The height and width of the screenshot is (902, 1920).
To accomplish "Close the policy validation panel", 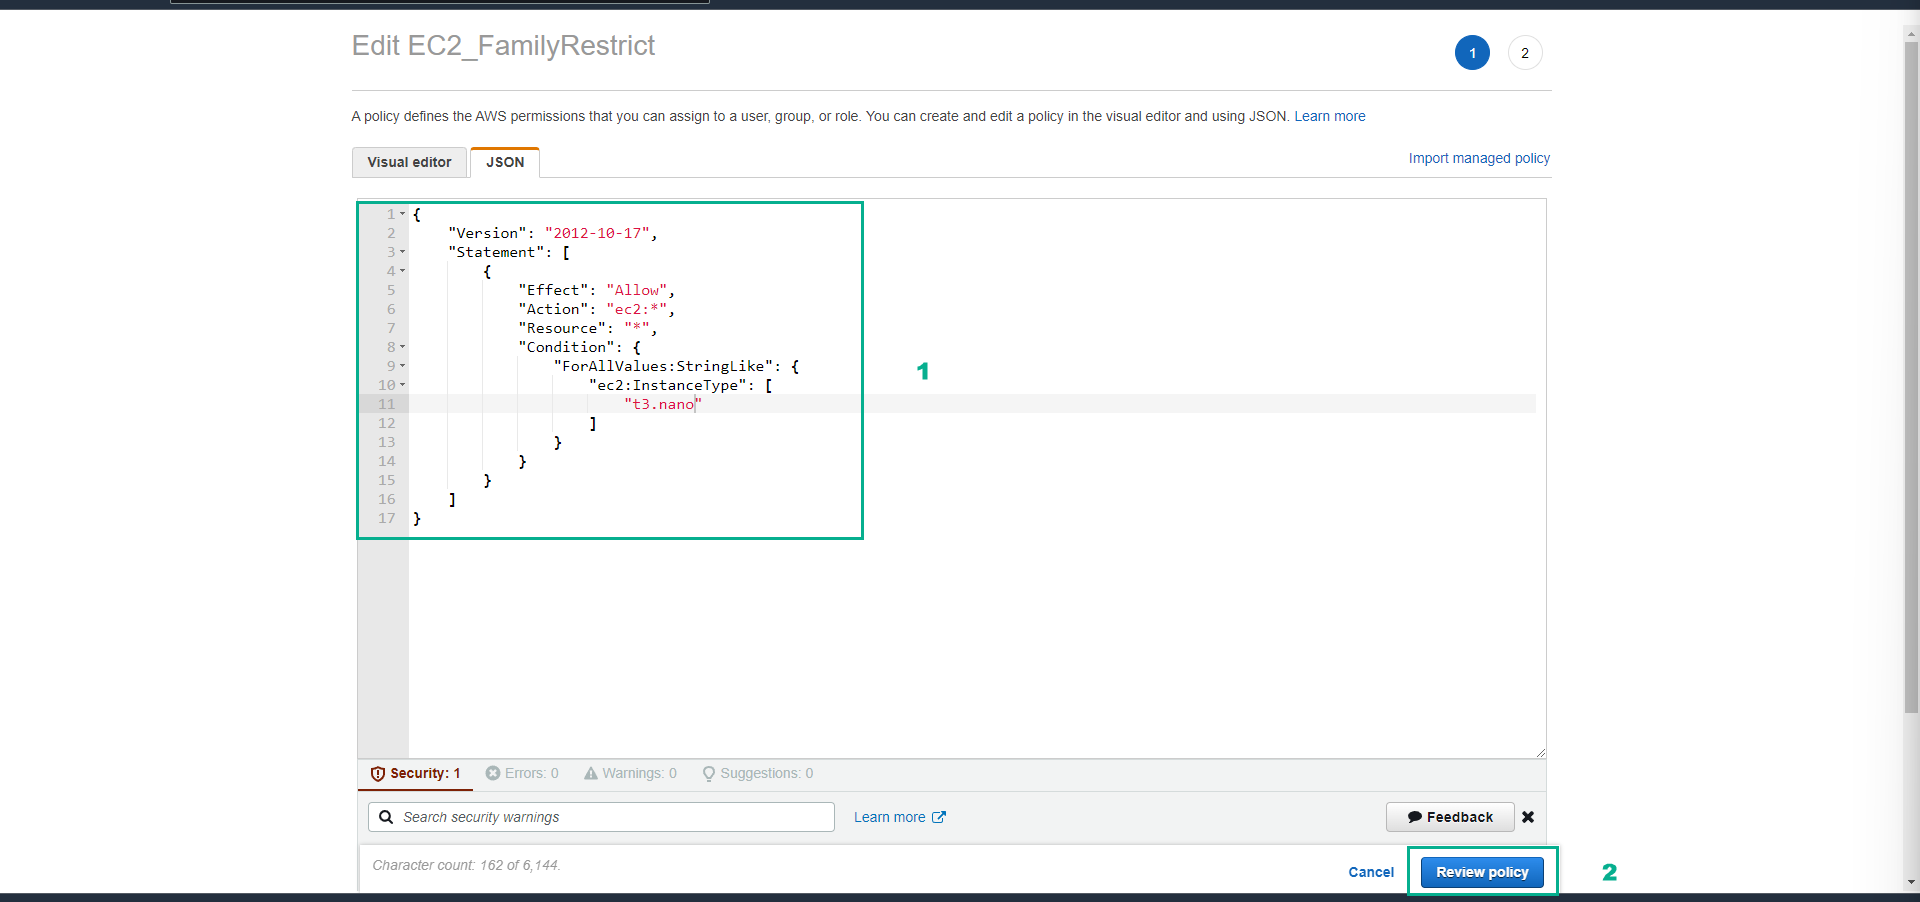I will (1528, 817).
